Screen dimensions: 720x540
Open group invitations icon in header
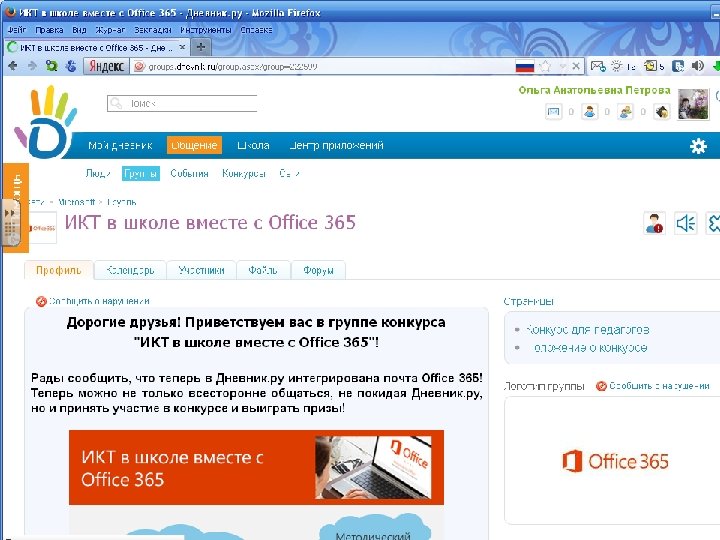[x=625, y=112]
